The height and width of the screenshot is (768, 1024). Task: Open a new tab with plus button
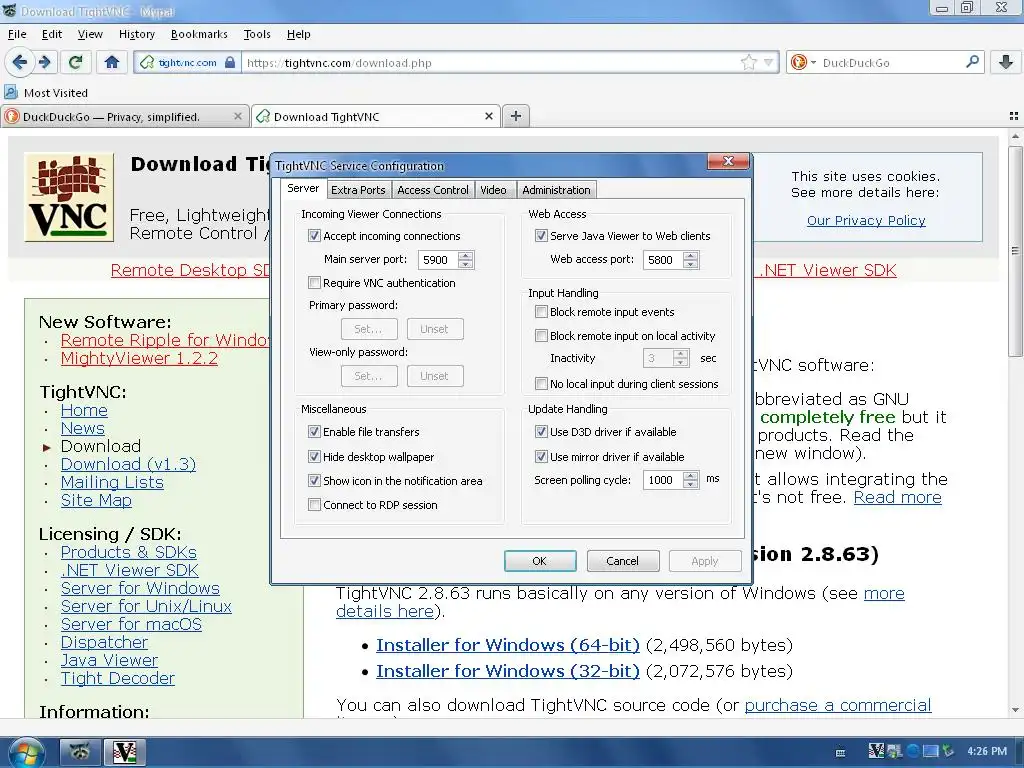pyautogui.click(x=516, y=116)
